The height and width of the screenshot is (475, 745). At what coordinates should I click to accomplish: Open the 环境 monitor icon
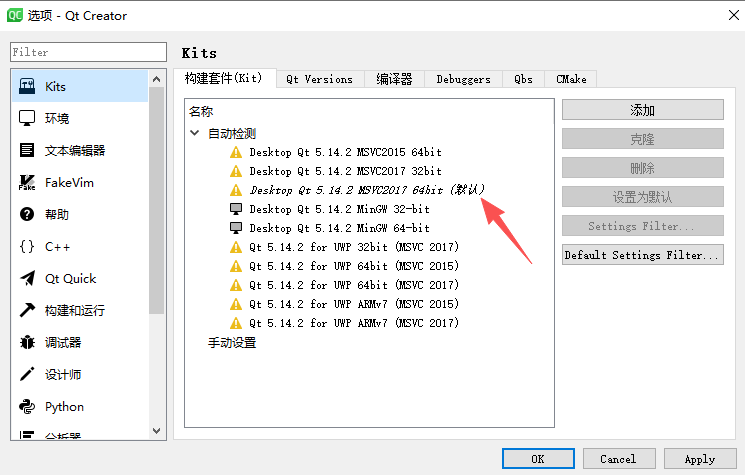point(27,118)
